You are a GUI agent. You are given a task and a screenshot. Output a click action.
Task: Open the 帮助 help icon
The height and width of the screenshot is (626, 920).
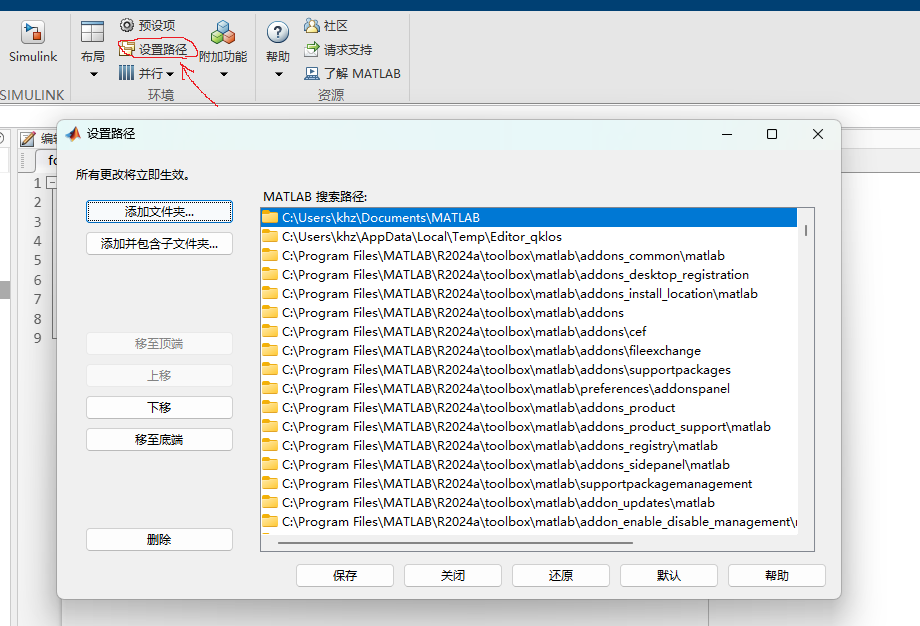278,32
